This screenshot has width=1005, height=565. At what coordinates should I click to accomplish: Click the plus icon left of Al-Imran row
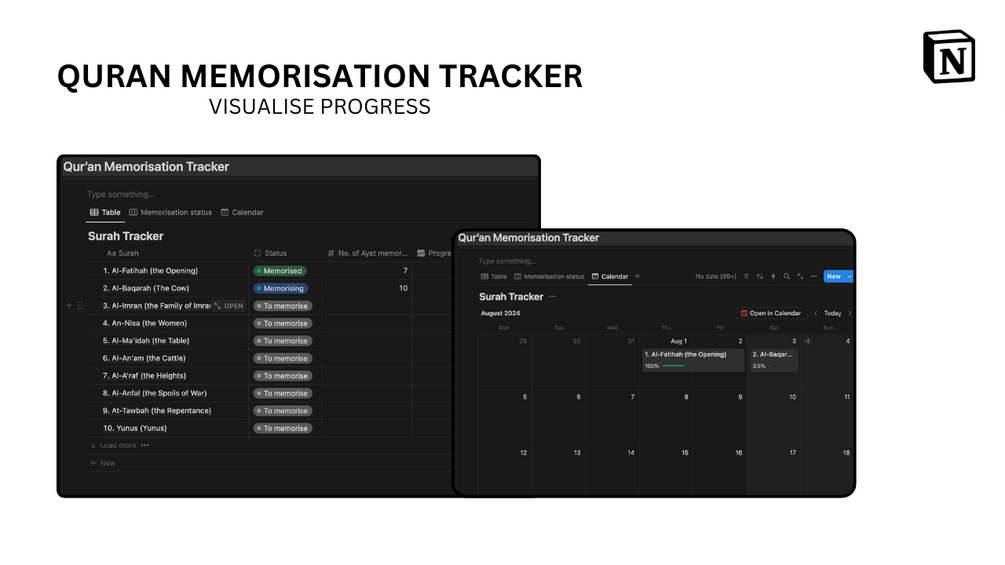click(x=69, y=306)
